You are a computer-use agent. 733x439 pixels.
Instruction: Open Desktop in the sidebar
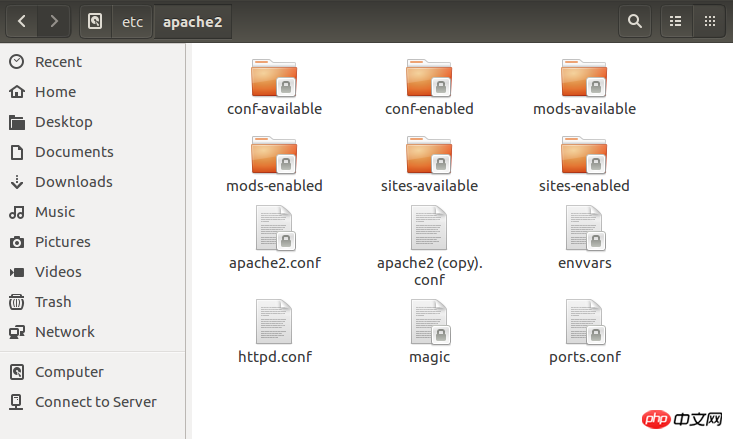pyautogui.click(x=93, y=122)
